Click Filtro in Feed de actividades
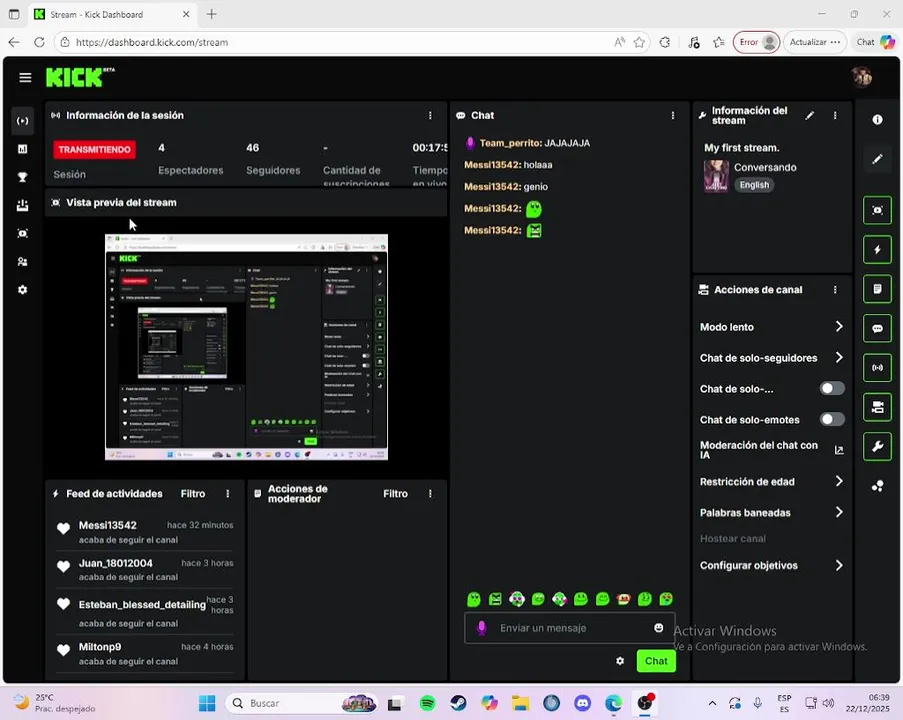 pos(192,494)
